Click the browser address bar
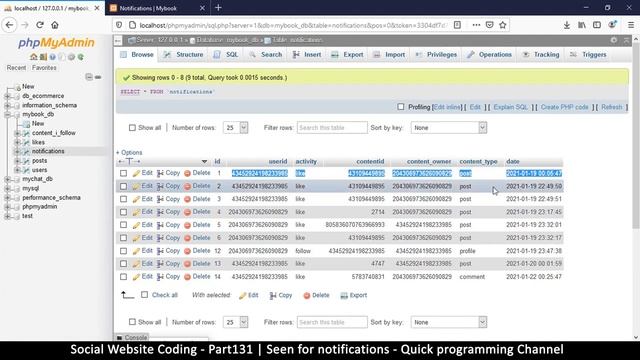Screen dimensions: 640x360 point(293,25)
